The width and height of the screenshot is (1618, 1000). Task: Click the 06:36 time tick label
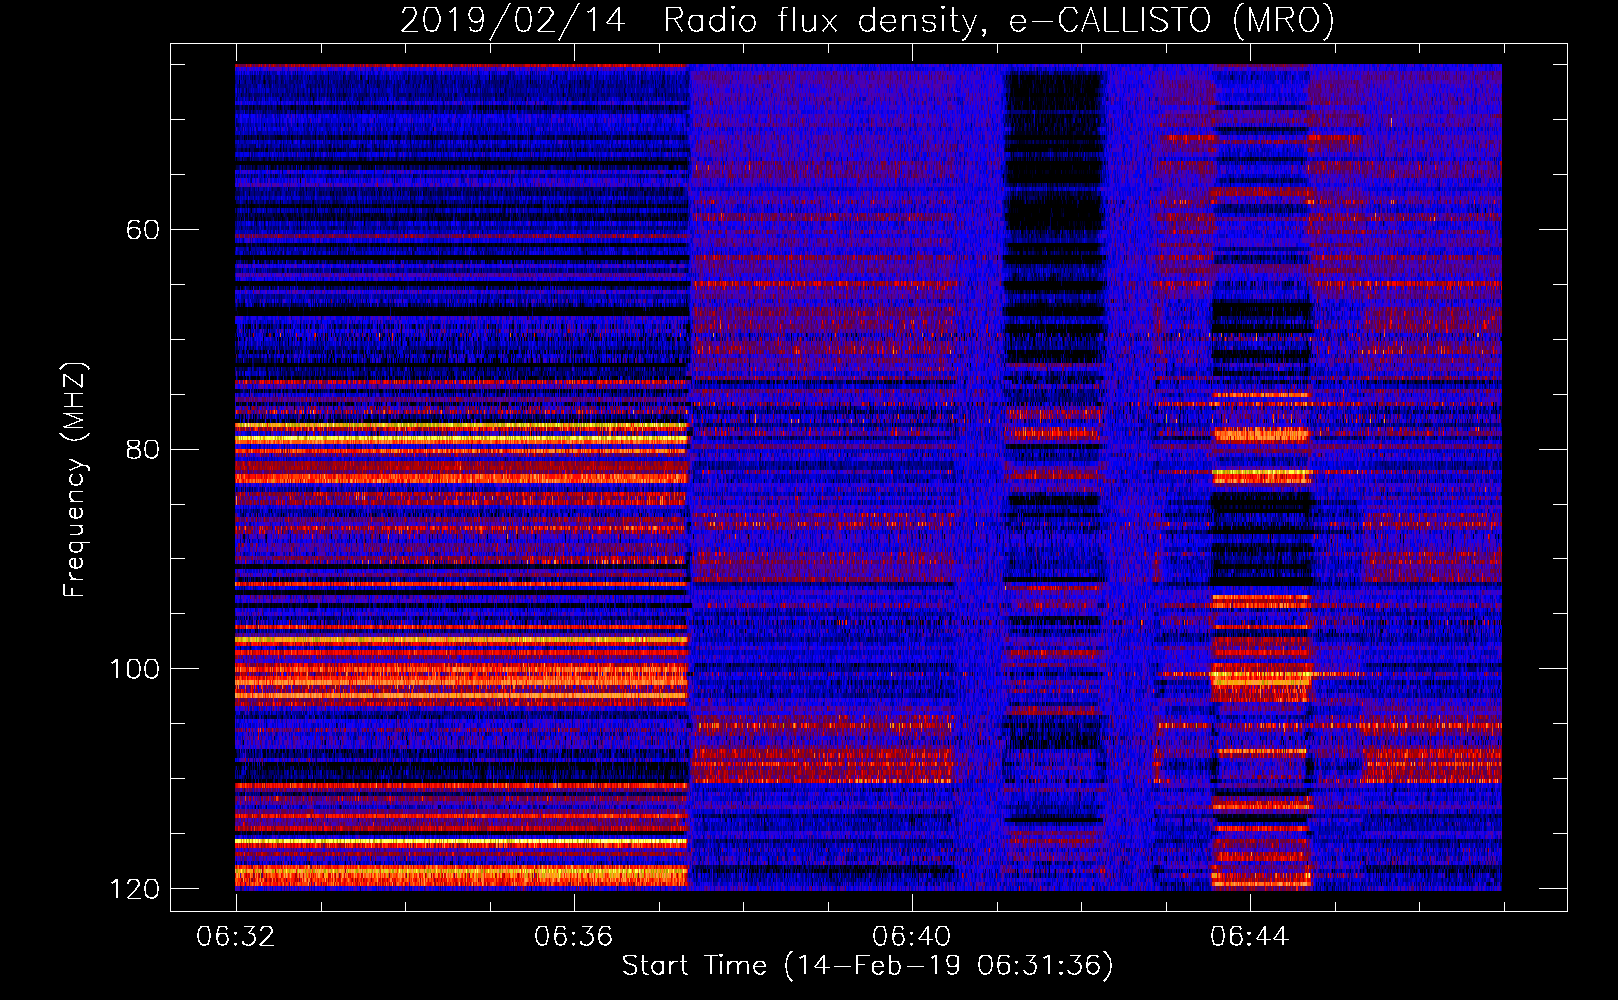tap(573, 937)
